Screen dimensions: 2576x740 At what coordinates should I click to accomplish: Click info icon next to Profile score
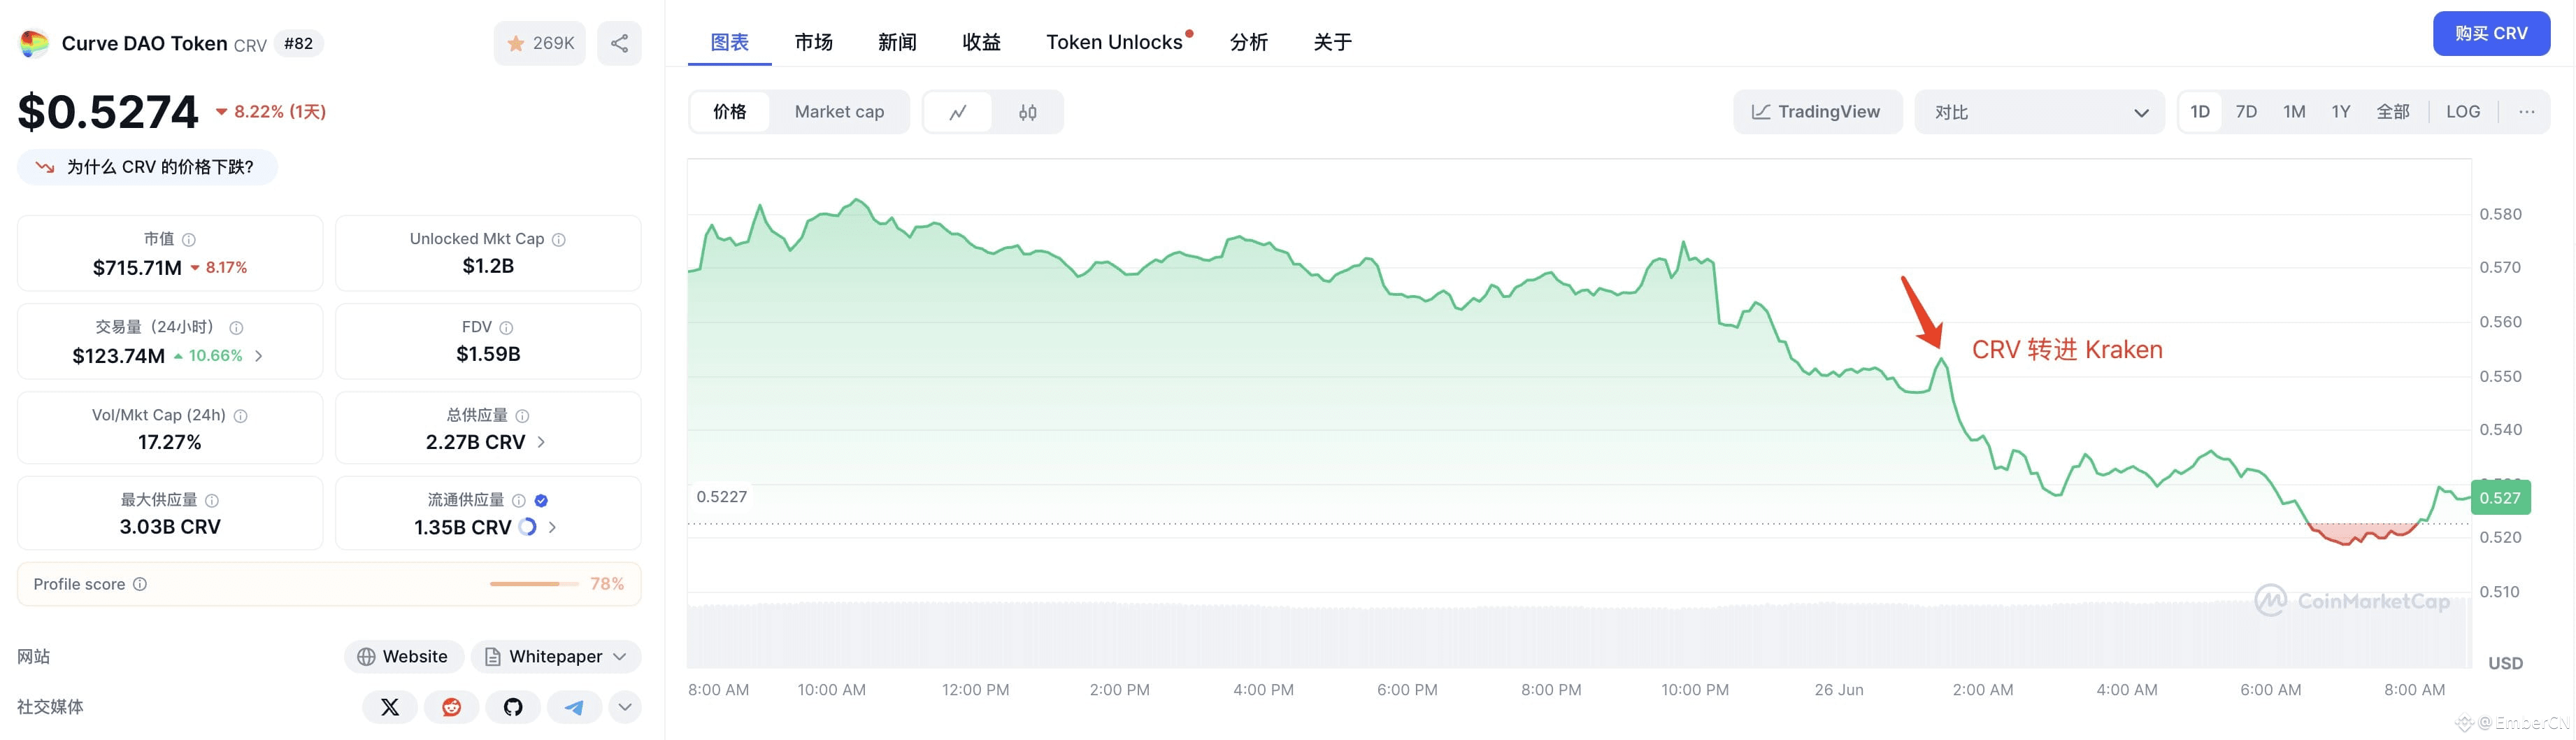point(140,584)
